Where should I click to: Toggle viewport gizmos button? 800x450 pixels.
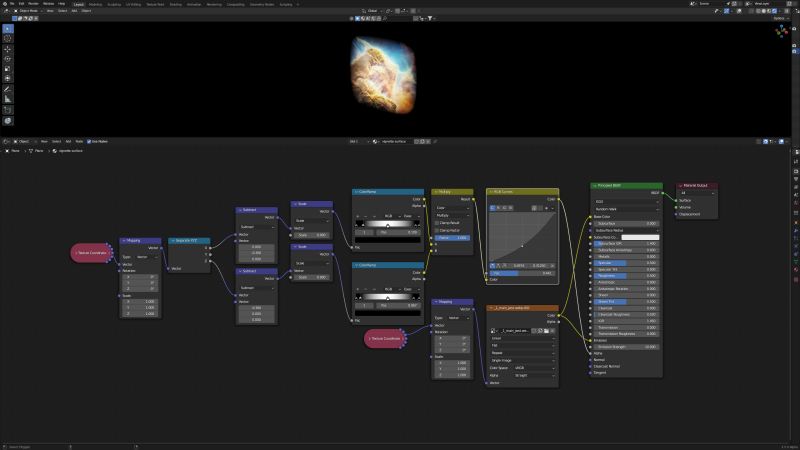click(727, 11)
